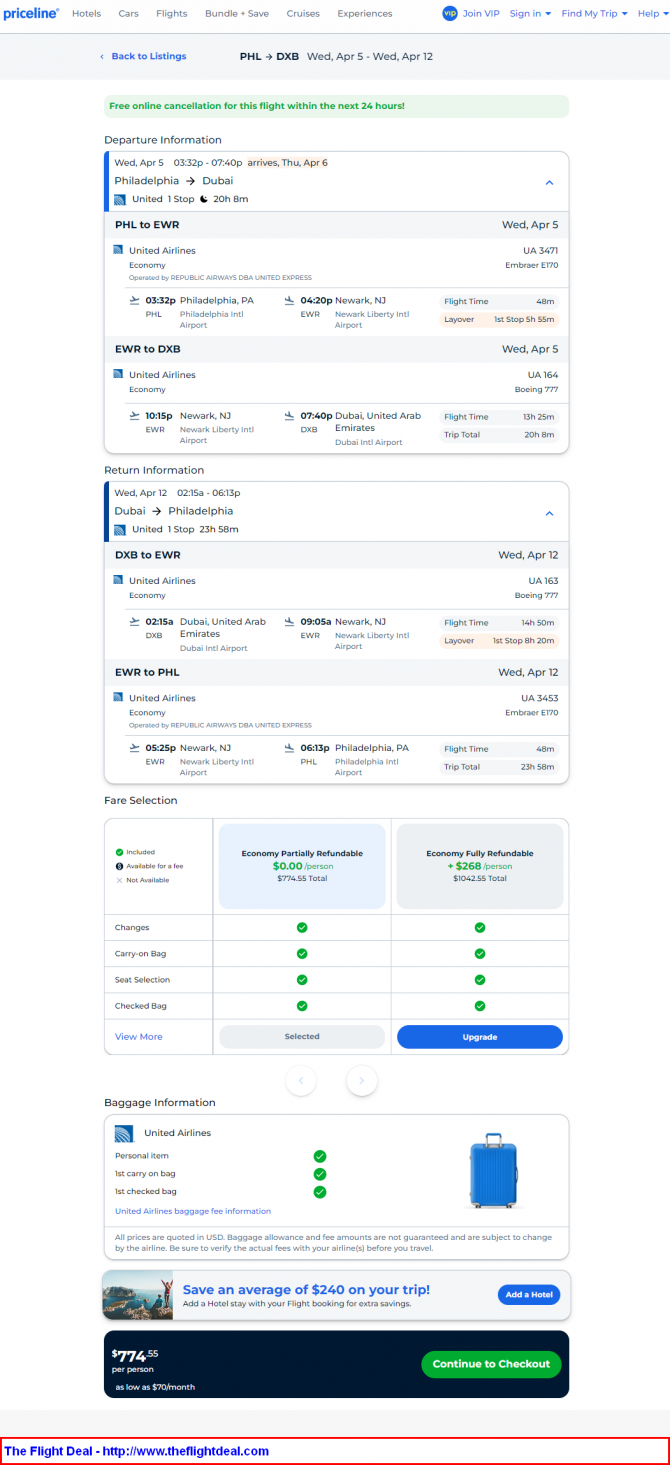Click United logo in EWR to PHL segment
Viewport: 670px width, 1465px height.
click(118, 697)
